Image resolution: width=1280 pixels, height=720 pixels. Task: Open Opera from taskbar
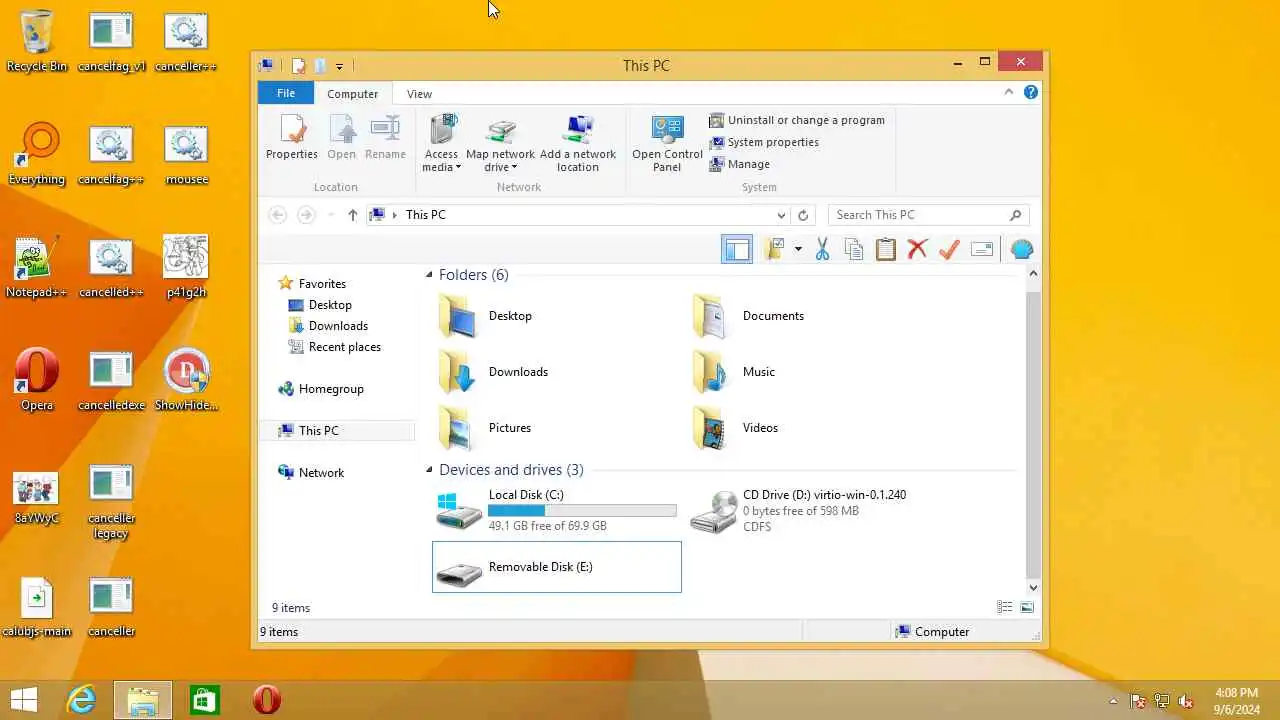tap(267, 700)
